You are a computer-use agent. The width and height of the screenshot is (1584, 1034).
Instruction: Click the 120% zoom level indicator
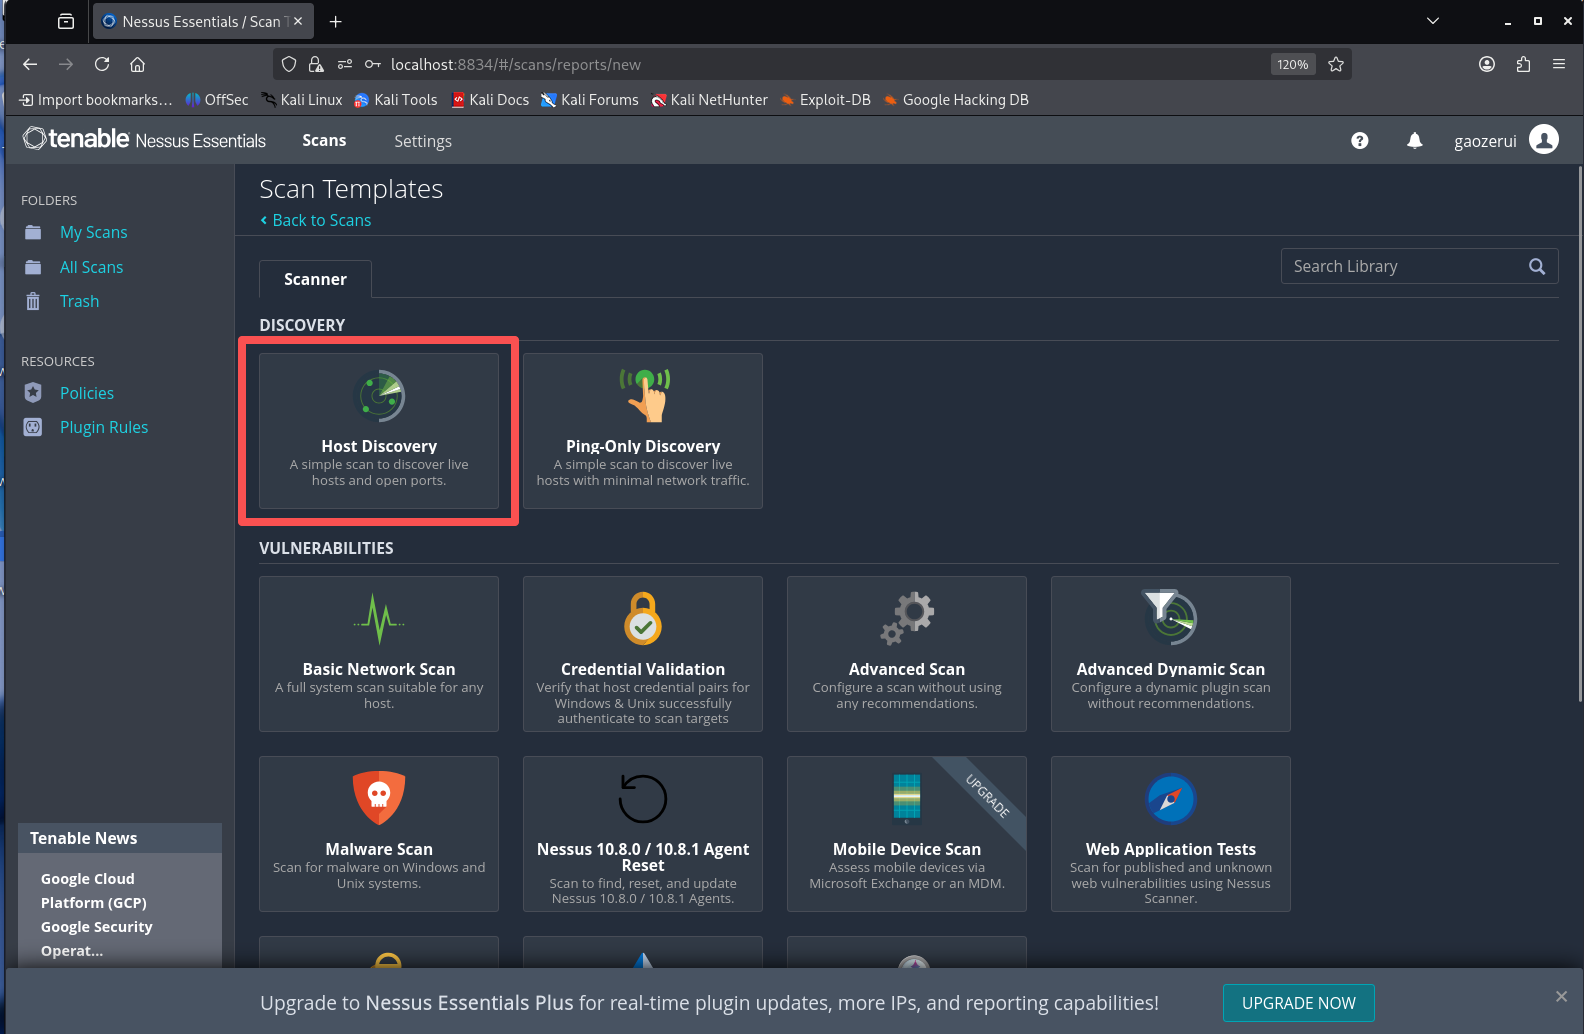click(x=1293, y=64)
